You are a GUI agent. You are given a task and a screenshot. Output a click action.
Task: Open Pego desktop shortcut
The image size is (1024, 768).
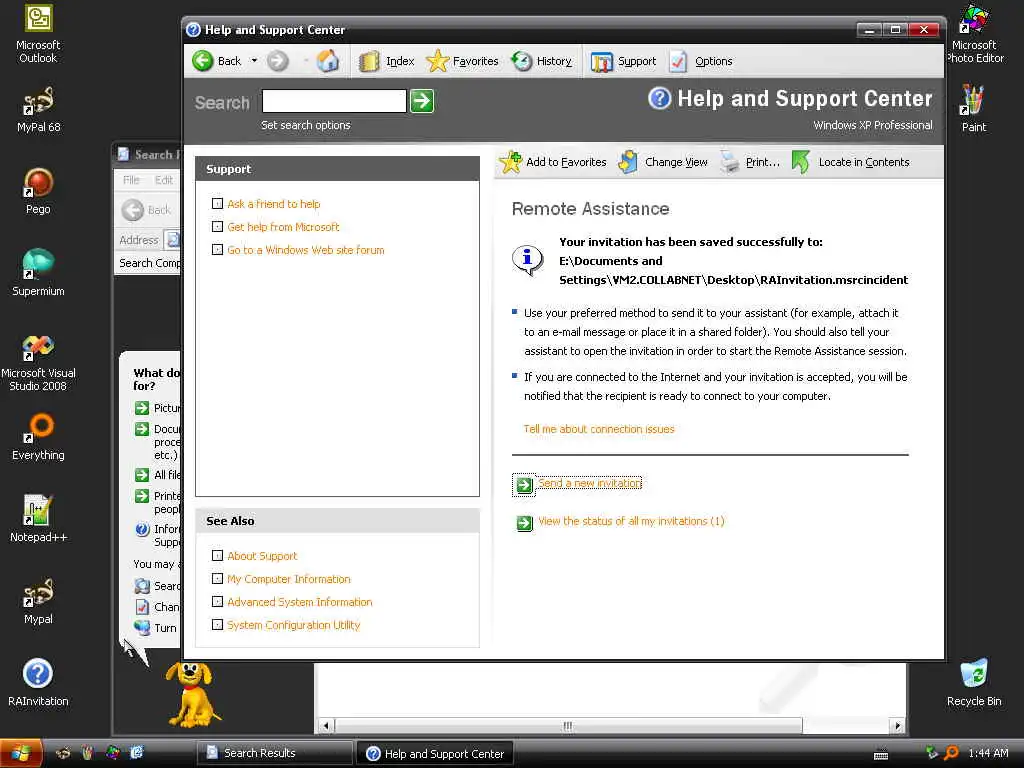38,191
